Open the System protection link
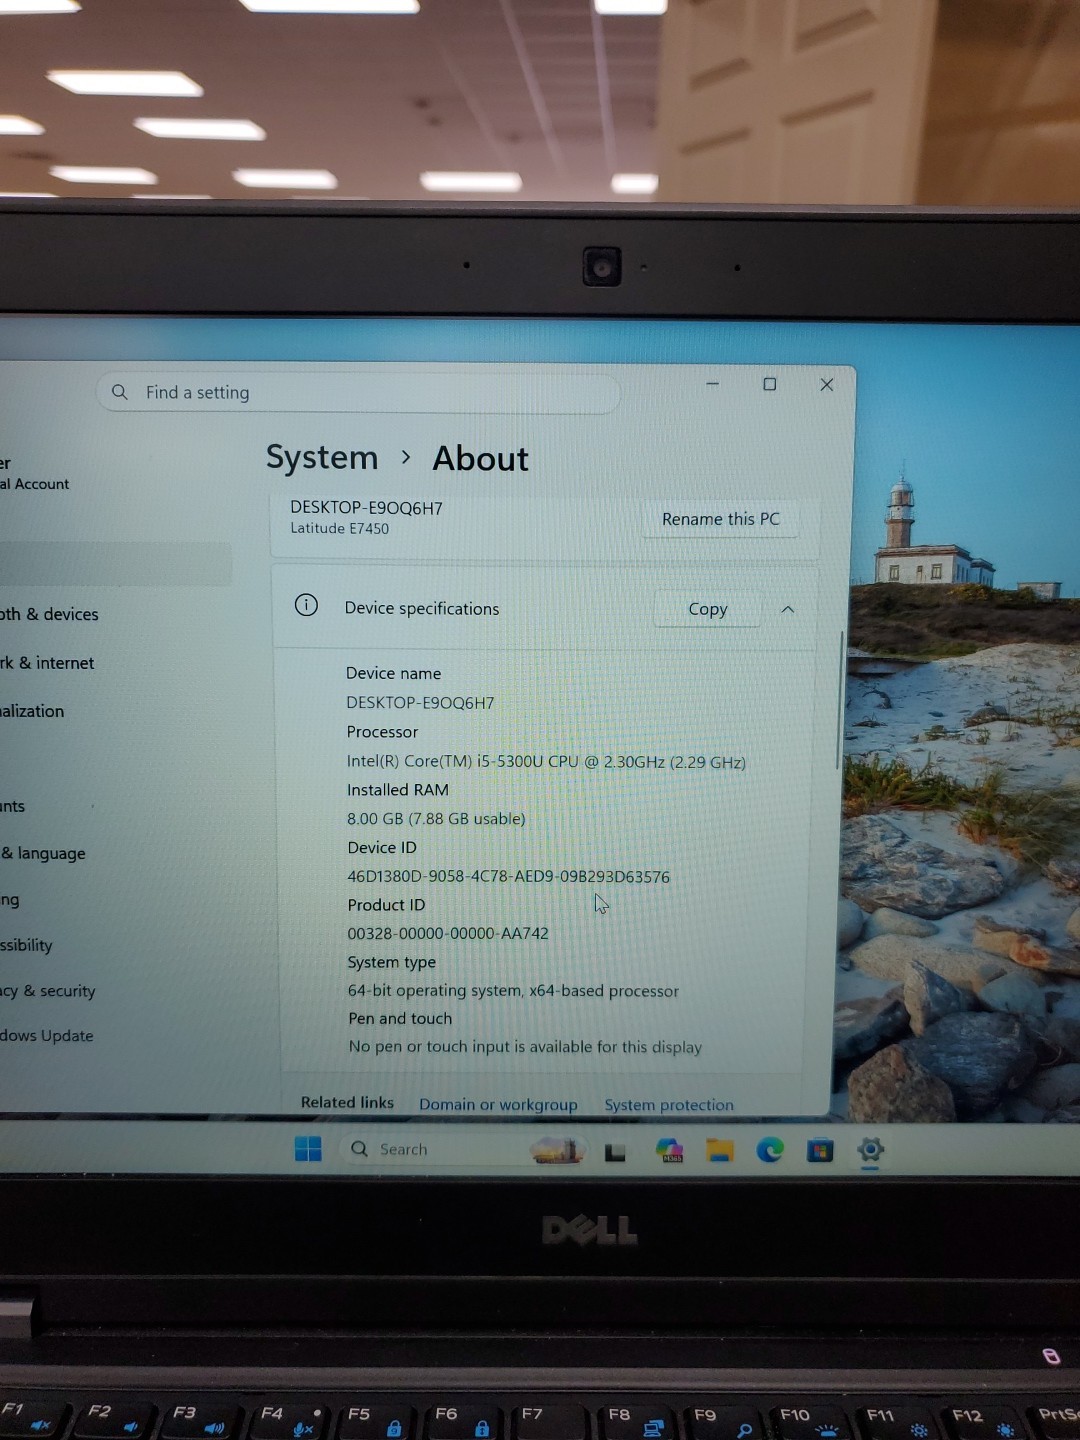 click(x=669, y=1105)
